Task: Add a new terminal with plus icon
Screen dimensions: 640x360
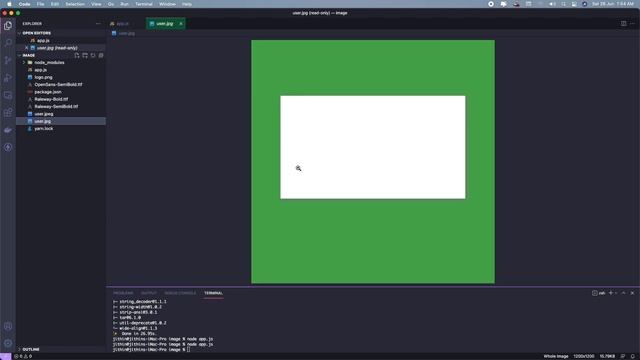Action: tap(611, 293)
